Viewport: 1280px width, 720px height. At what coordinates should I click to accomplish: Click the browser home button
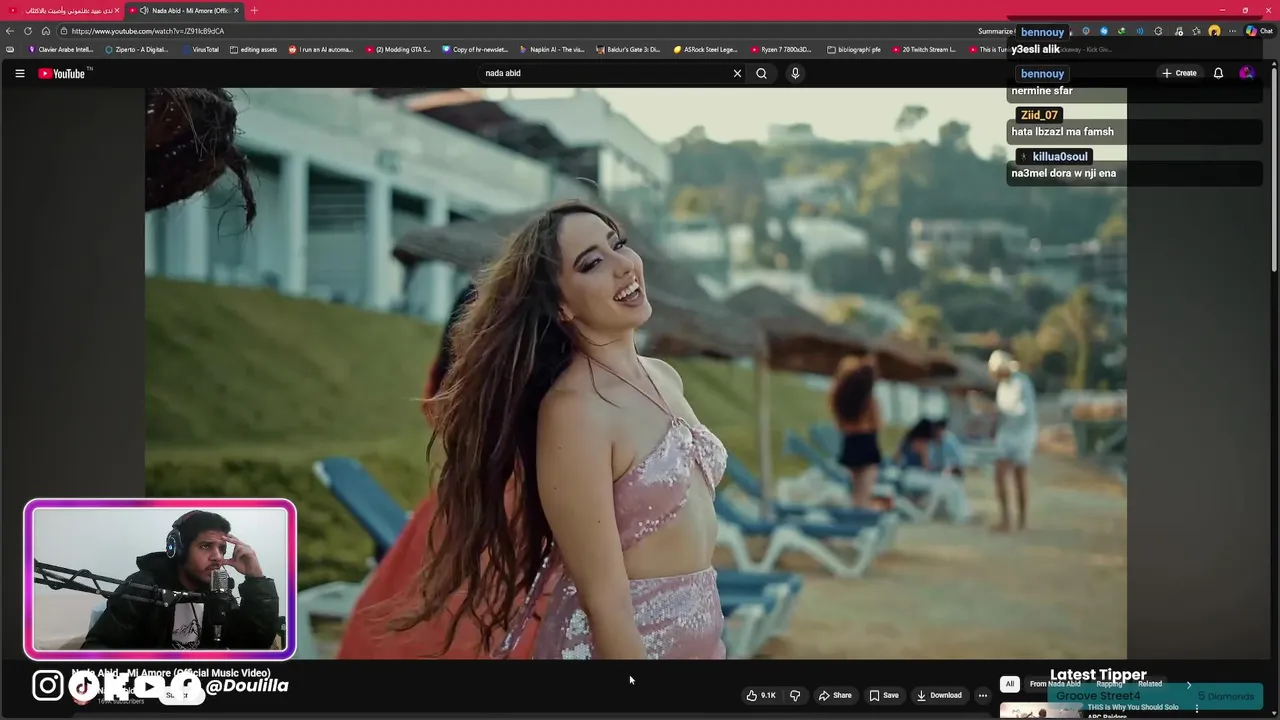point(46,31)
